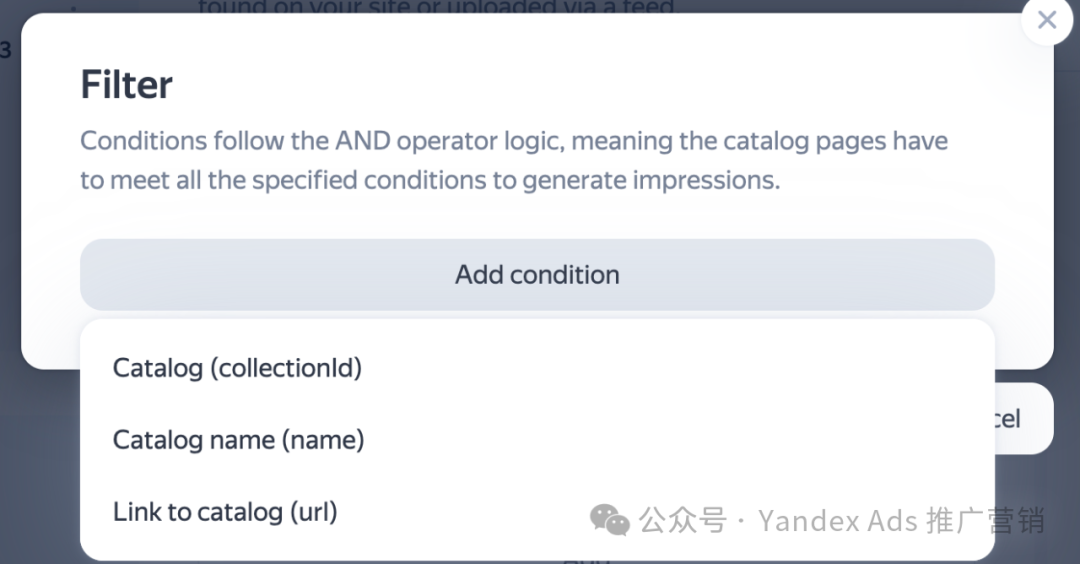Screen dimensions: 1080x564
Task: Click the 公众号 watermark label
Action: tap(682, 521)
